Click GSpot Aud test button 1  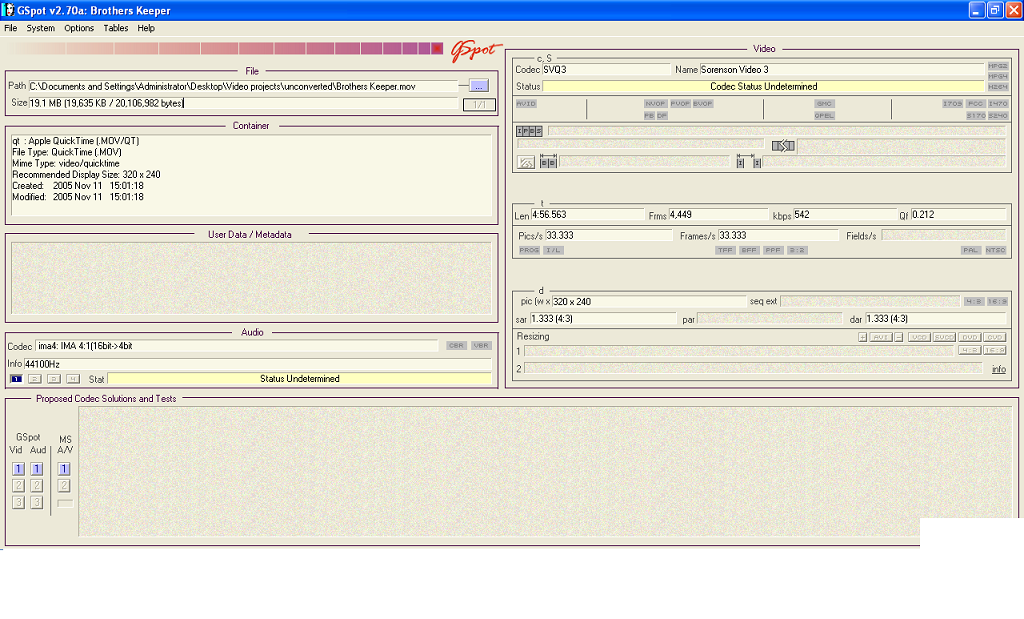click(x=37, y=469)
